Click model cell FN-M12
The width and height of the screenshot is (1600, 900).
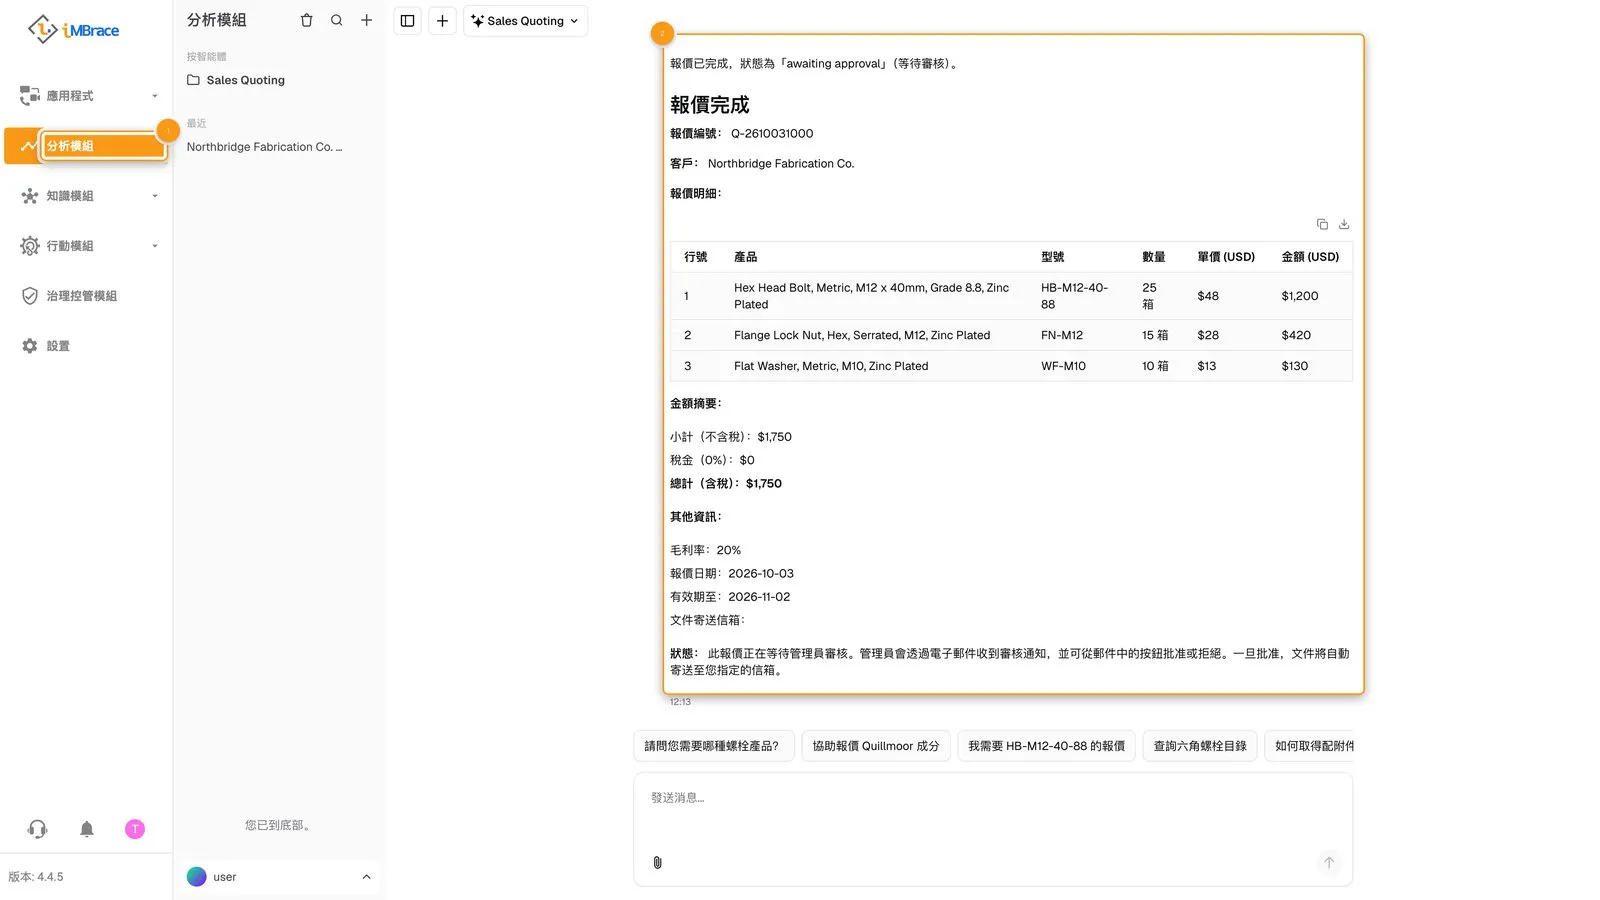click(1062, 336)
